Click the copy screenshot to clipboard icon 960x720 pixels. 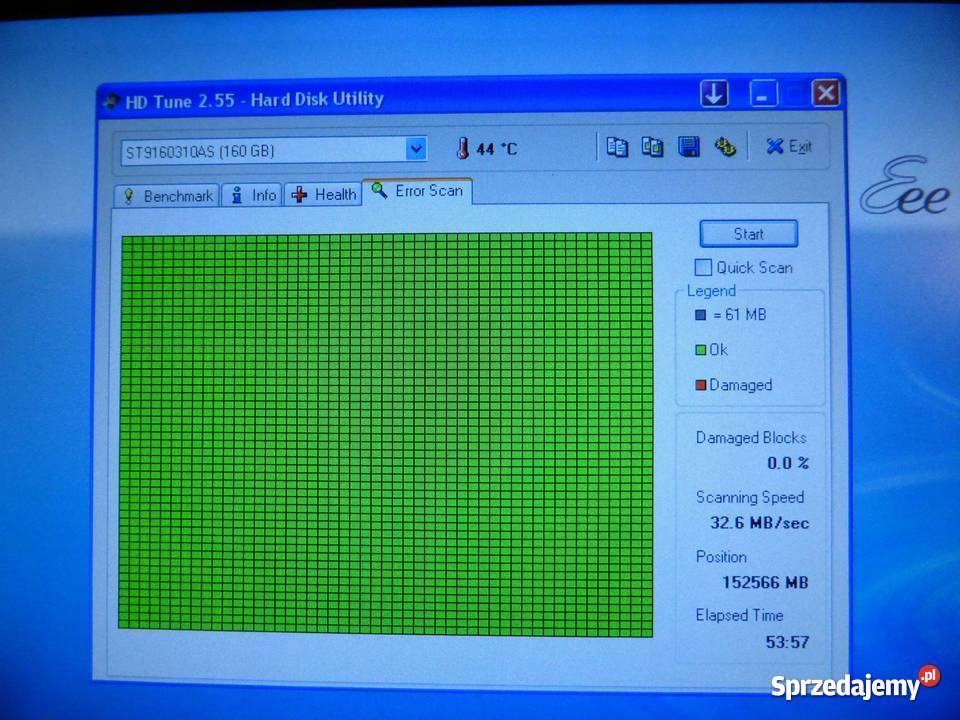[x=652, y=147]
